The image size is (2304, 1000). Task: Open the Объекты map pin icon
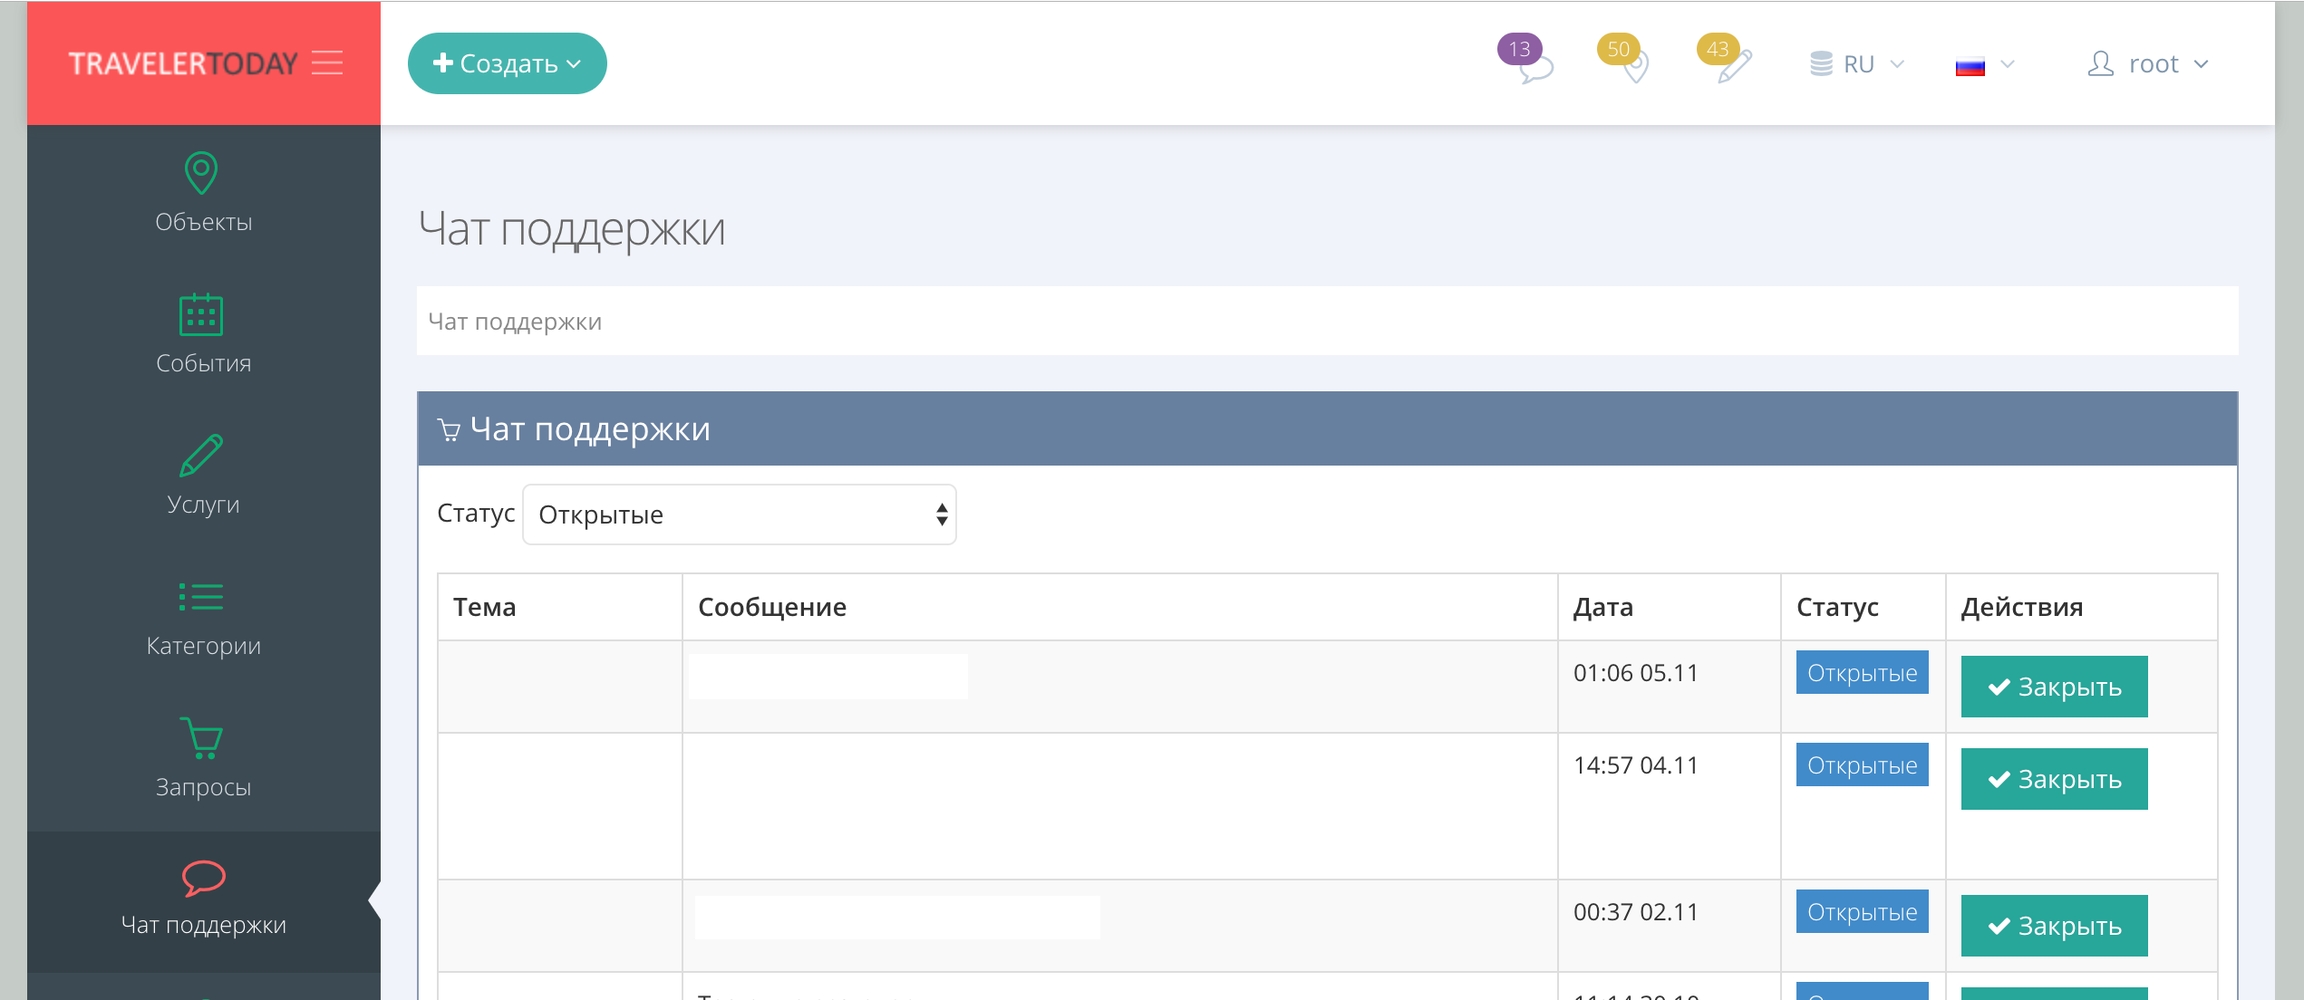click(x=202, y=174)
